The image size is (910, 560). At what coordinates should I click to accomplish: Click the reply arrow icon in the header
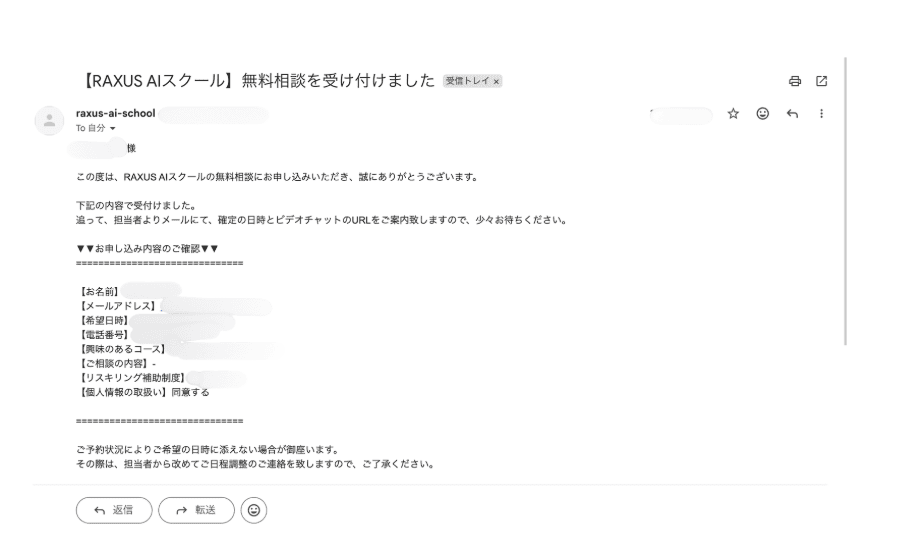(x=790, y=114)
